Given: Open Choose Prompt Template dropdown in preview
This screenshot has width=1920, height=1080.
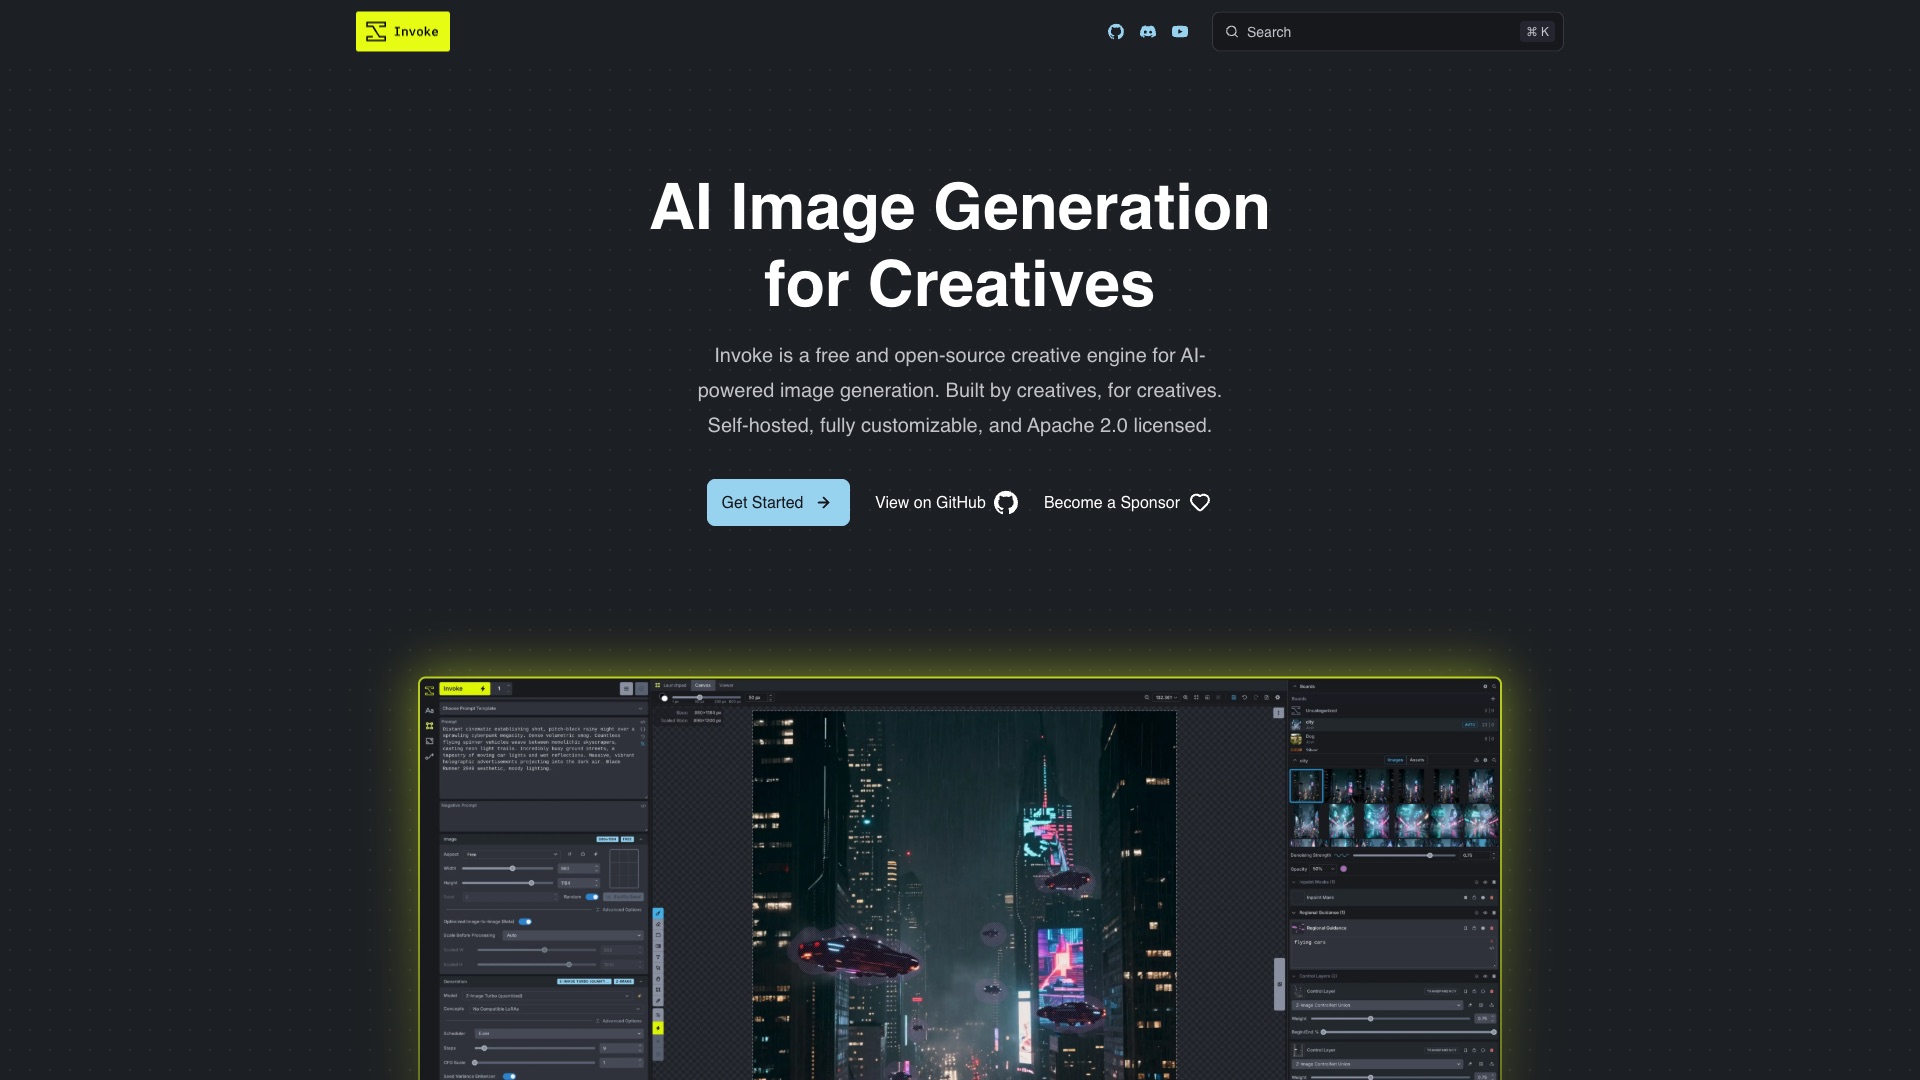Looking at the screenshot, I should [544, 708].
